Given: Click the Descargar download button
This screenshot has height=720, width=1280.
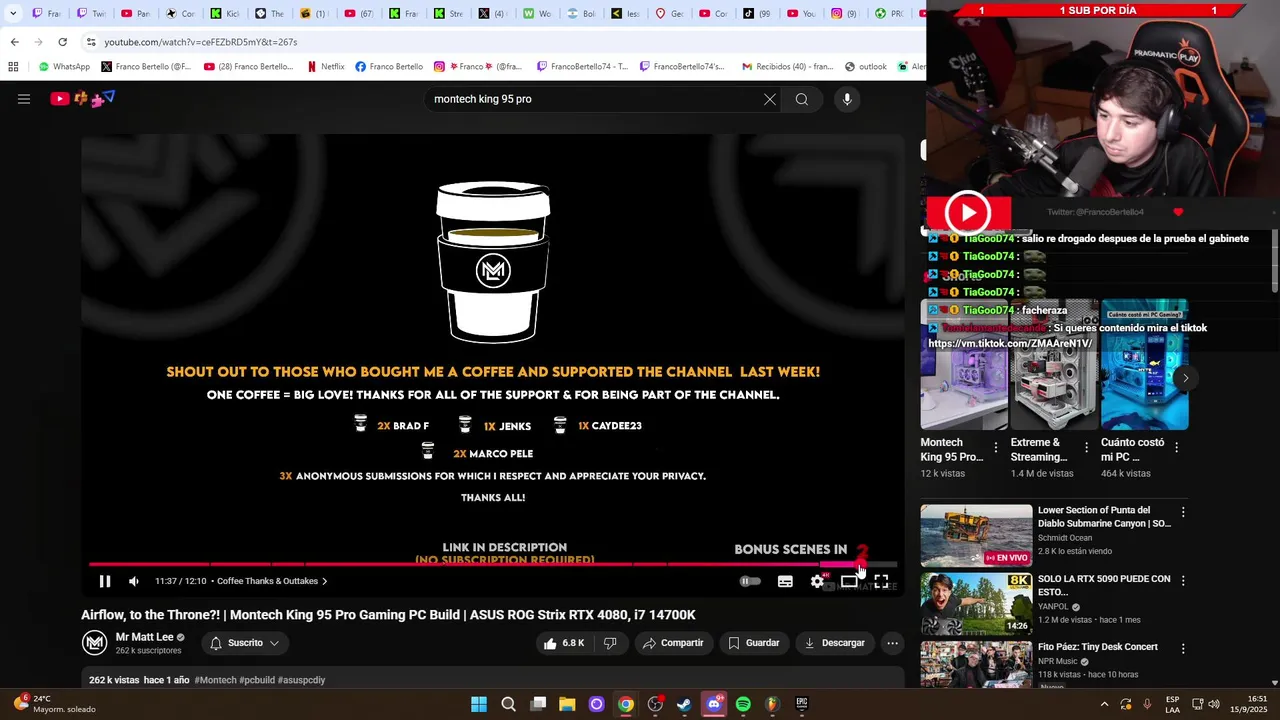Looking at the screenshot, I should coord(834,643).
